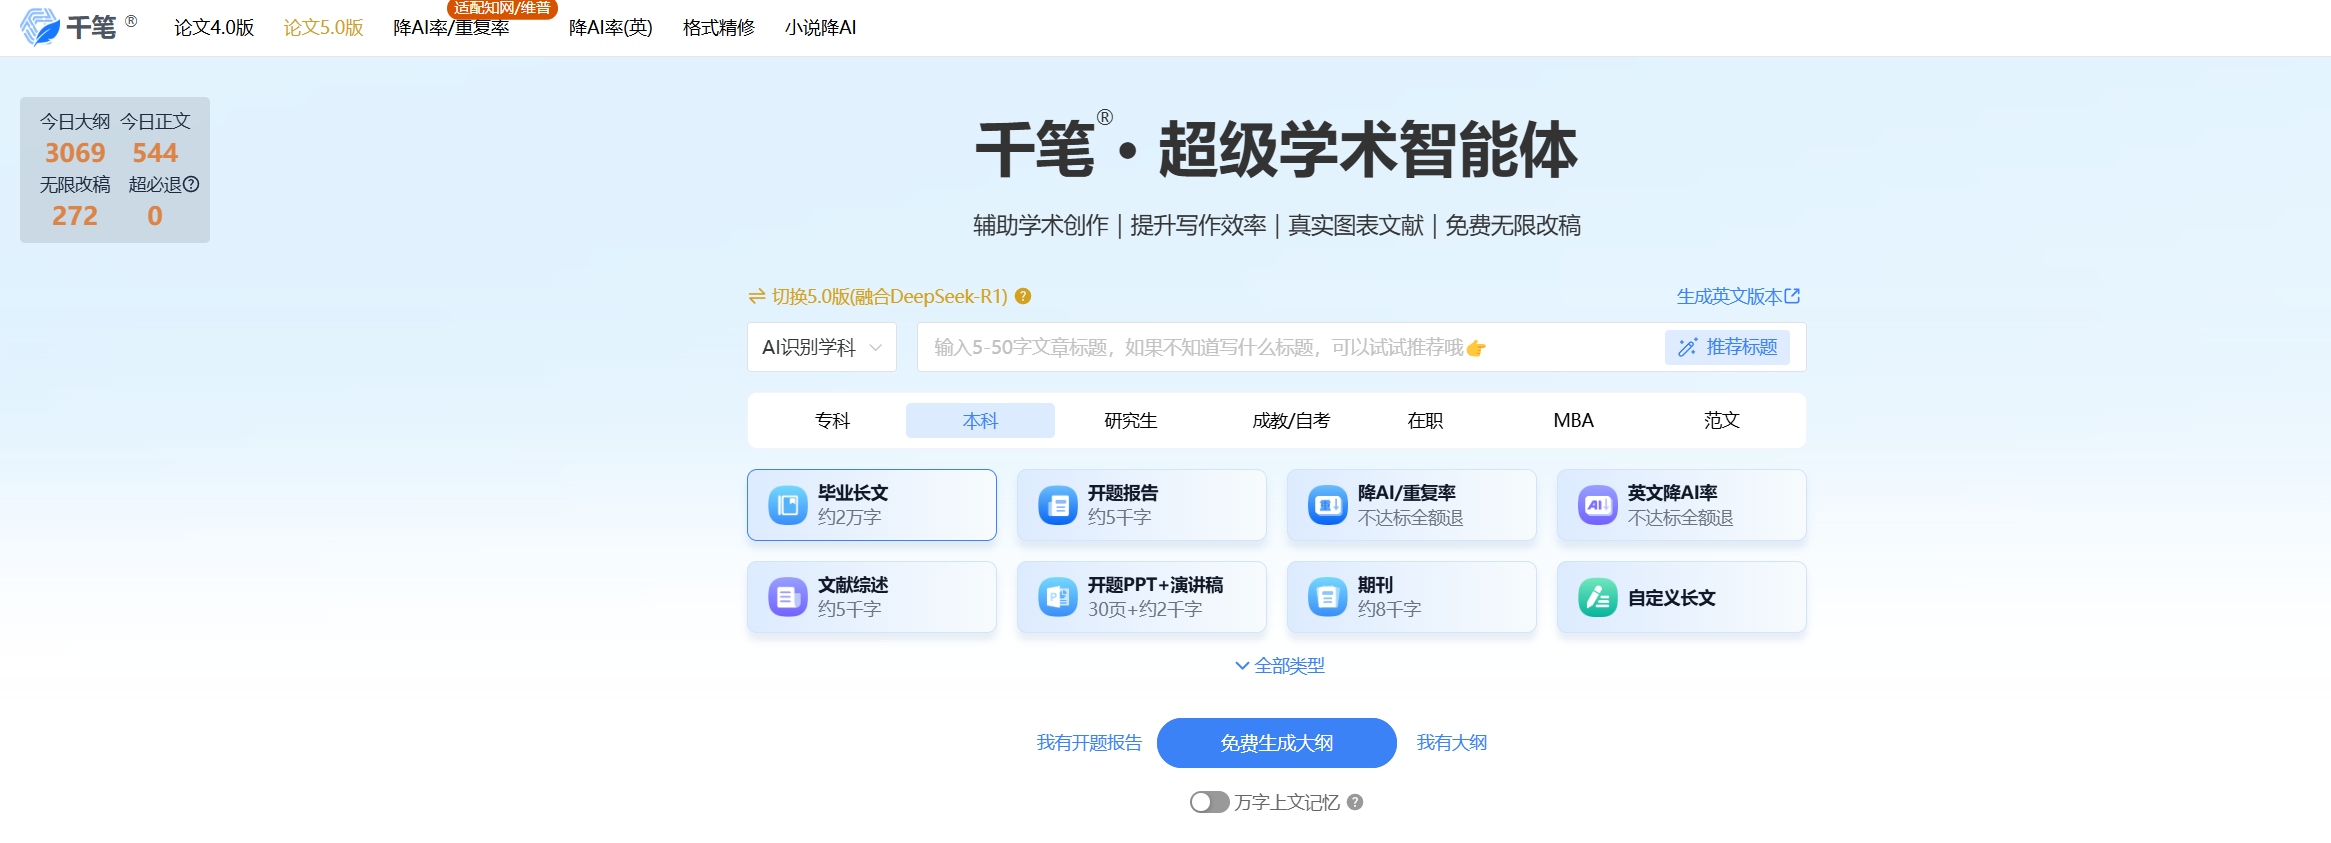
Task: Click the help icon after DeepSeek-R1 text
Action: (x=1023, y=296)
